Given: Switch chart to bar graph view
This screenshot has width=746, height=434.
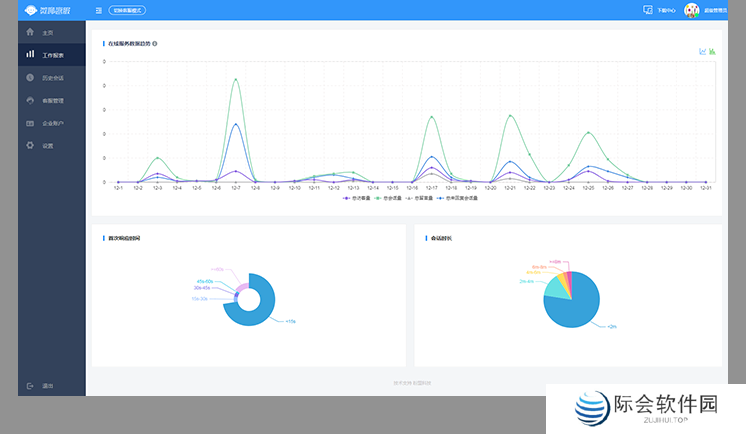Looking at the screenshot, I should (712, 51).
